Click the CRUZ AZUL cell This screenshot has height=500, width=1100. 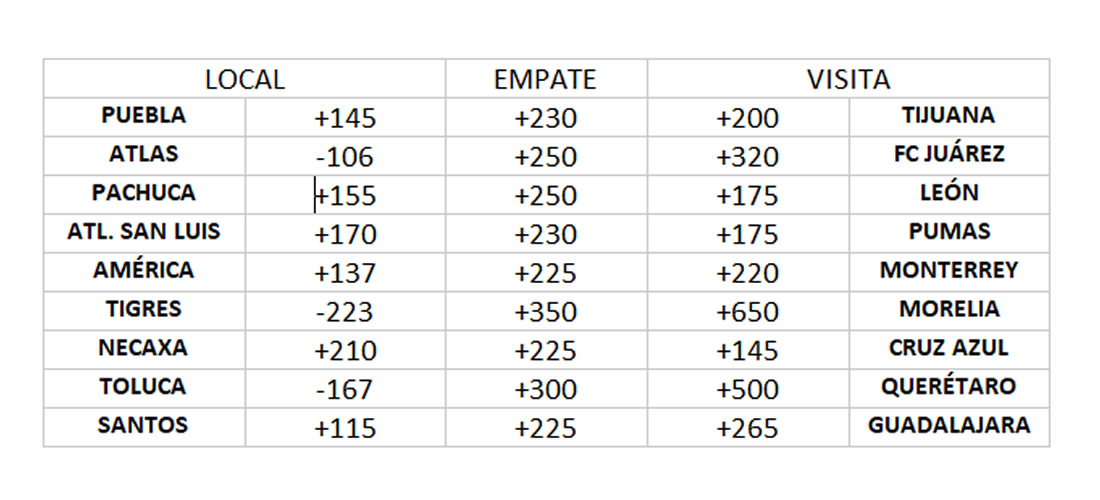coord(949,349)
